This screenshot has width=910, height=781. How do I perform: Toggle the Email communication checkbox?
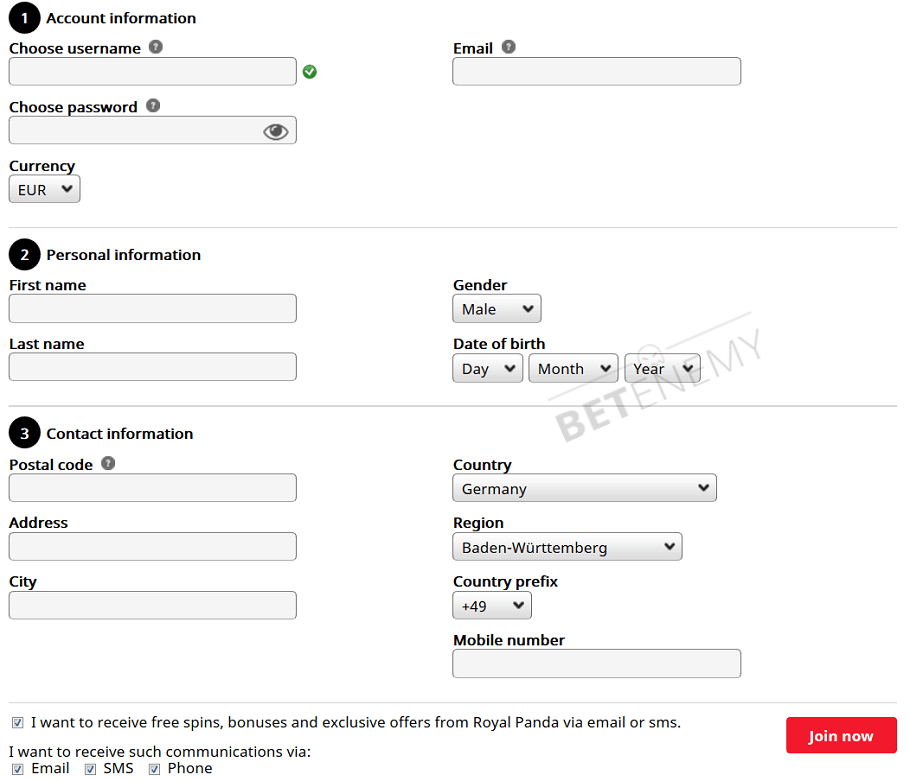click(18, 769)
